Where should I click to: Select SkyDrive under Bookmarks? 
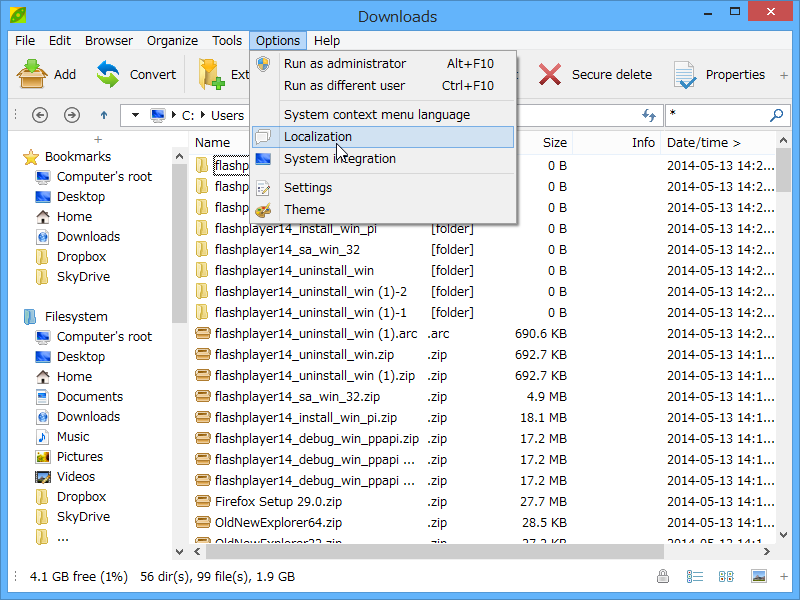tap(72, 276)
